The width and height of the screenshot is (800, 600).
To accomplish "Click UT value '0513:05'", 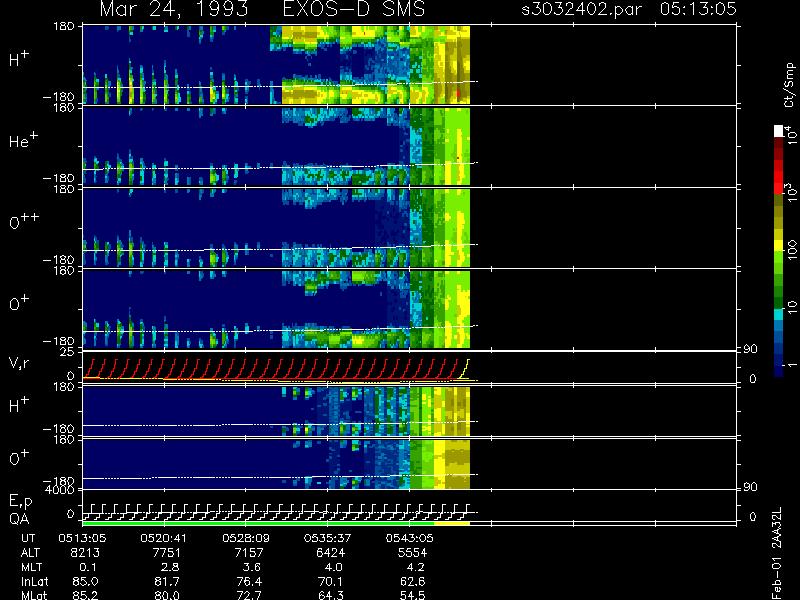I will pyautogui.click(x=82, y=538).
